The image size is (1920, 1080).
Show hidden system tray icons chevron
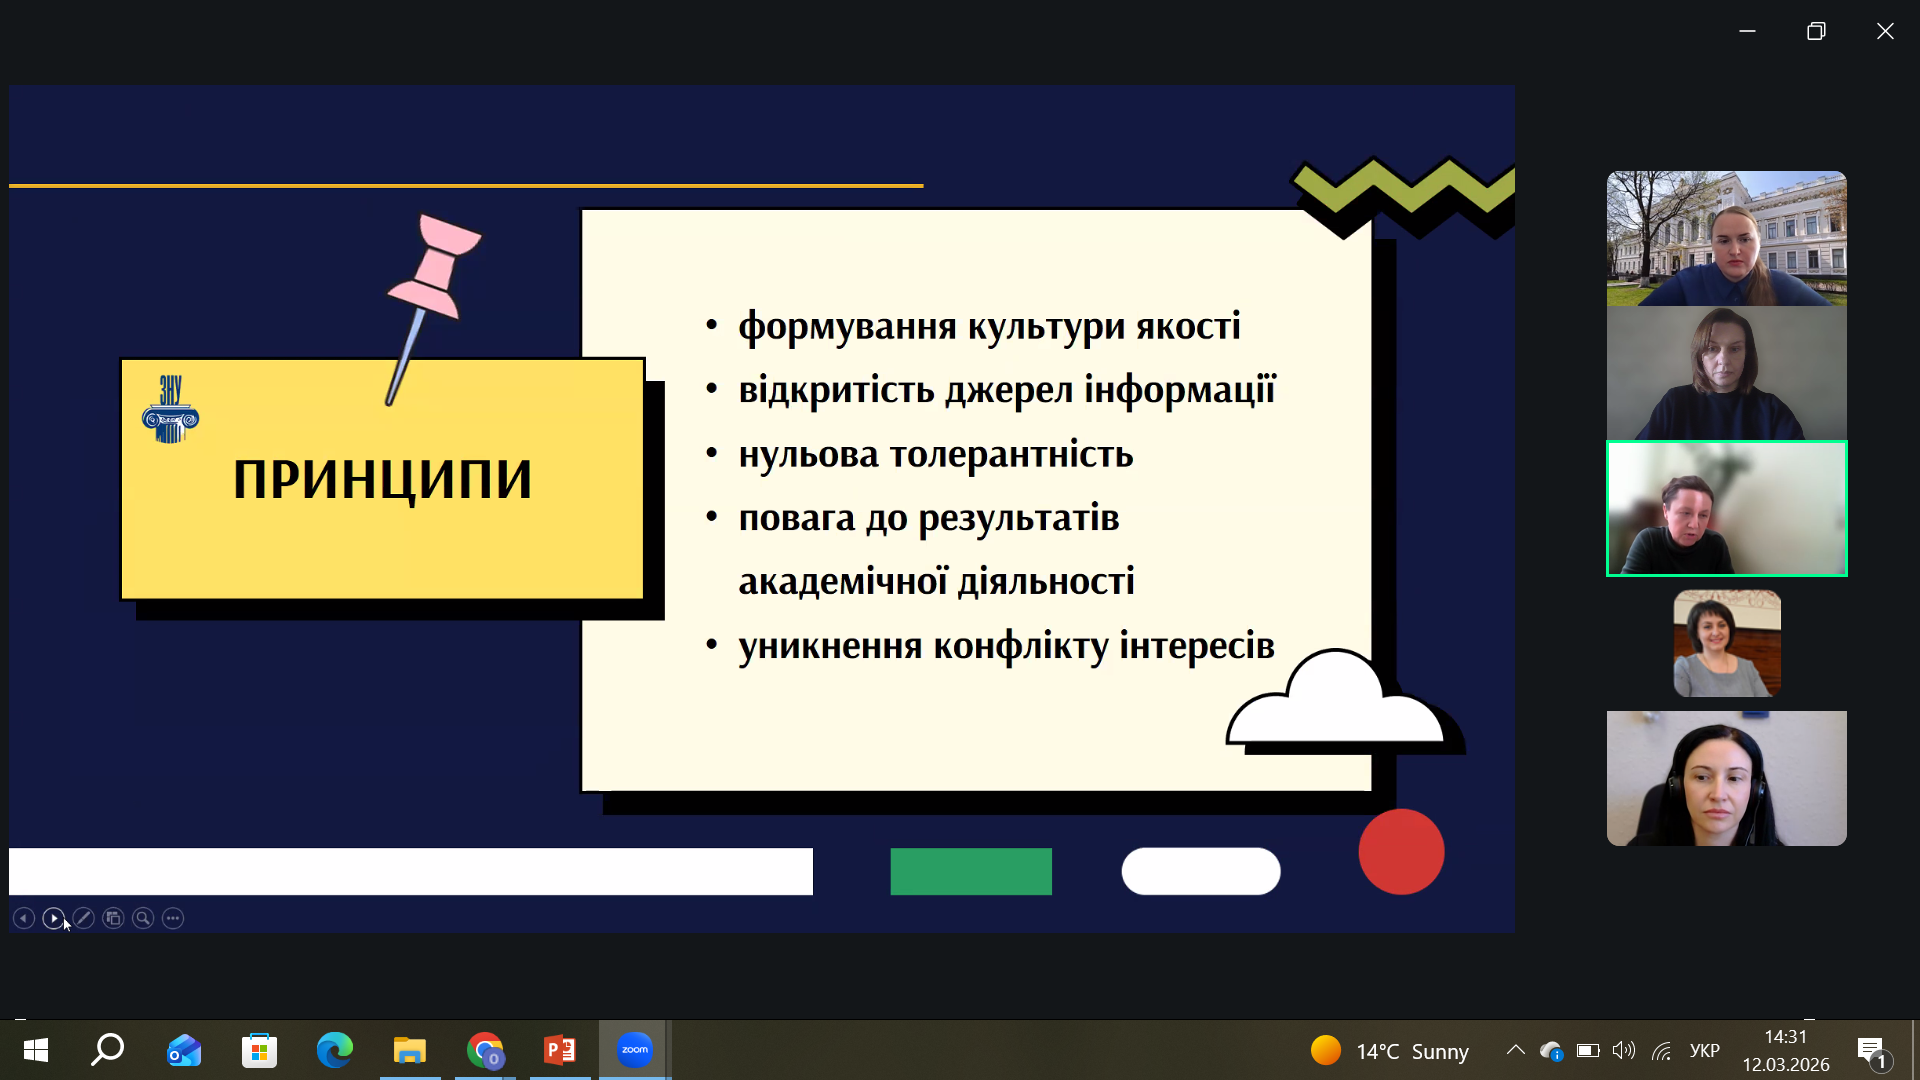[x=1516, y=1050]
